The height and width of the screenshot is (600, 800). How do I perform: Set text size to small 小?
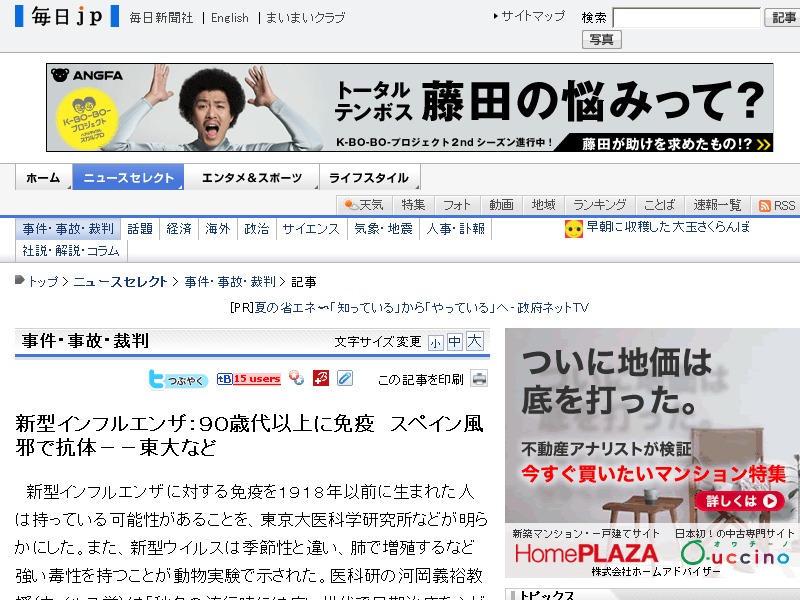(x=435, y=342)
